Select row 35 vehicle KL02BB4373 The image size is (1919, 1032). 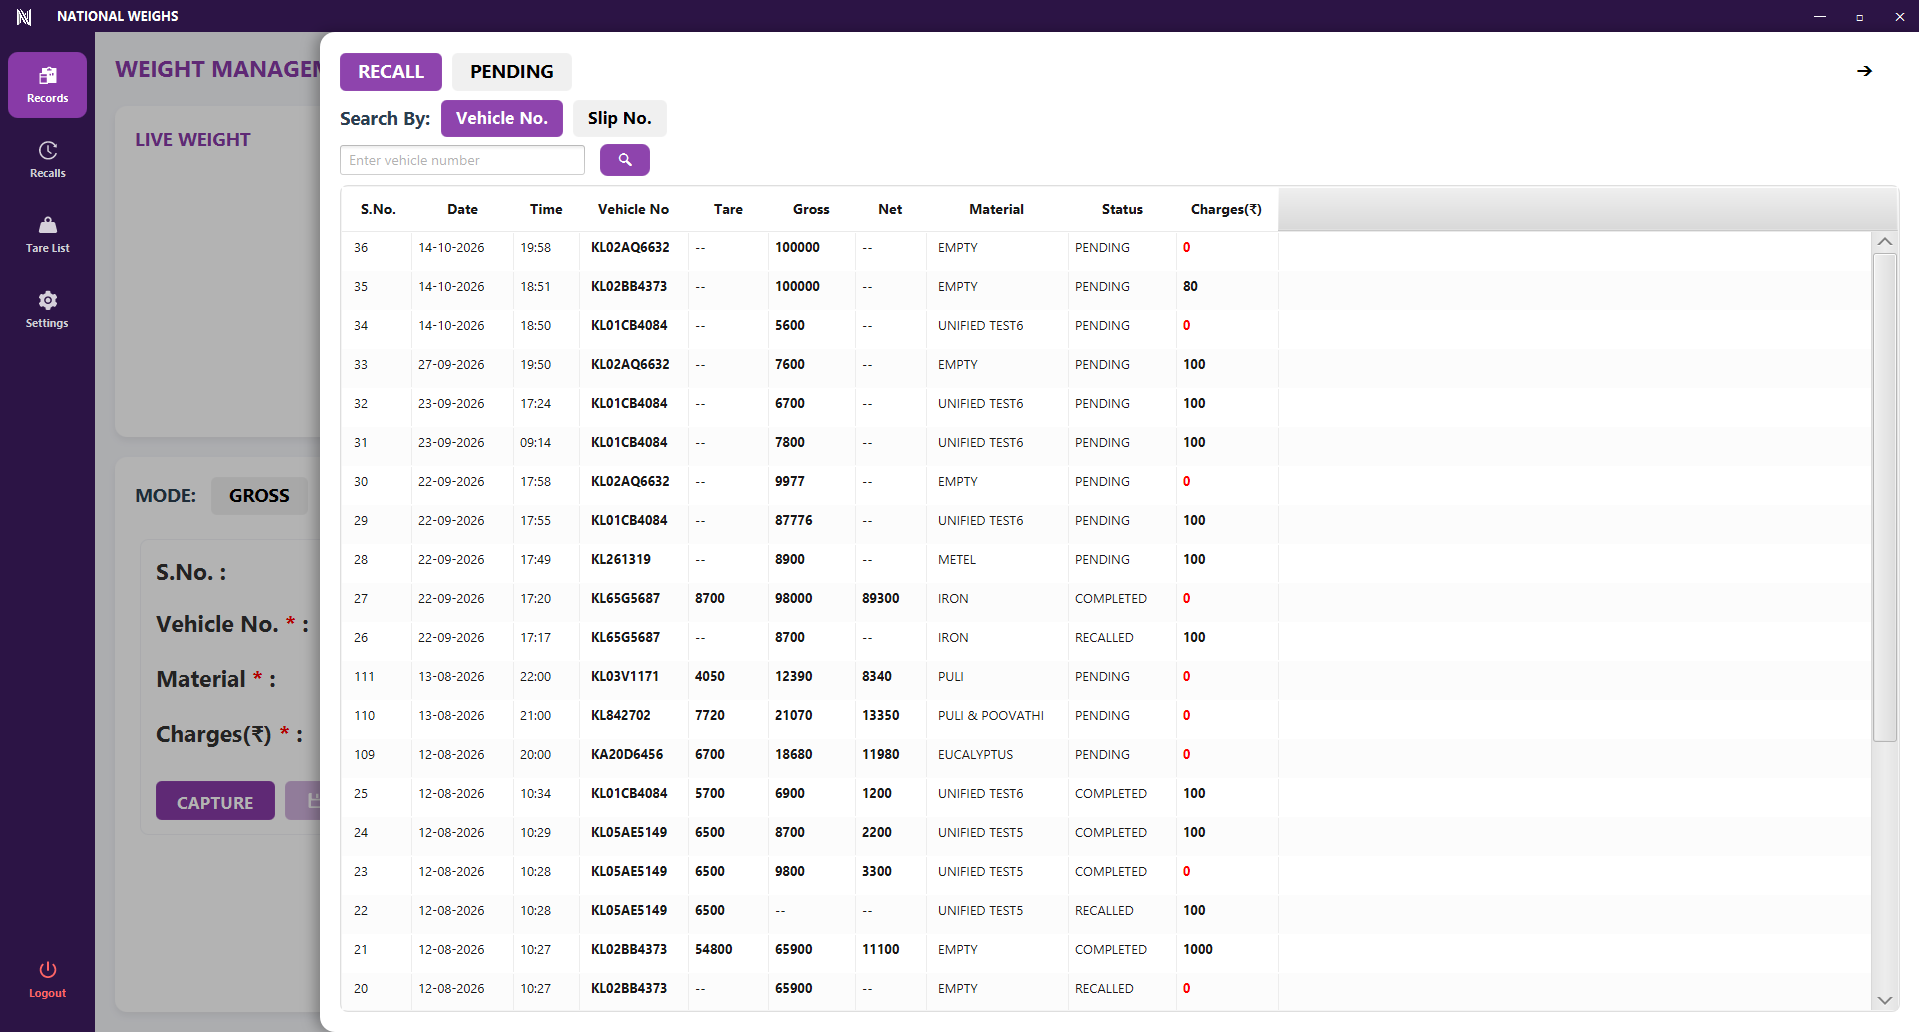629,287
